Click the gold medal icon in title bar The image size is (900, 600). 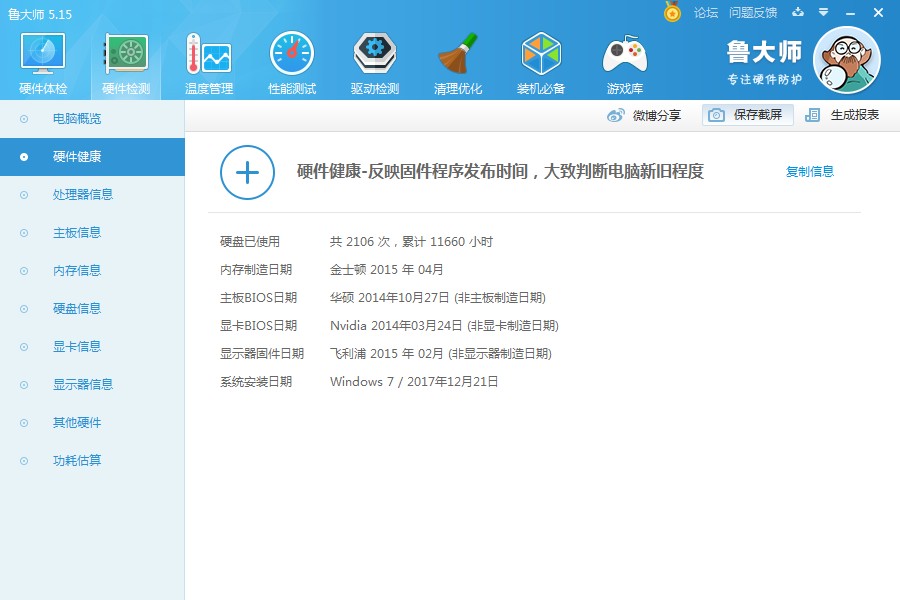[x=672, y=12]
